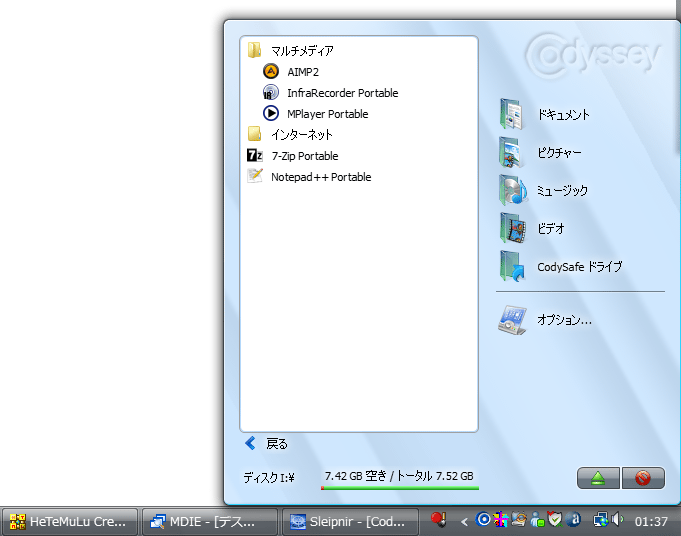Image resolution: width=681 pixels, height=536 pixels.
Task: Open the ミュージック folder icon
Action: click(x=512, y=190)
